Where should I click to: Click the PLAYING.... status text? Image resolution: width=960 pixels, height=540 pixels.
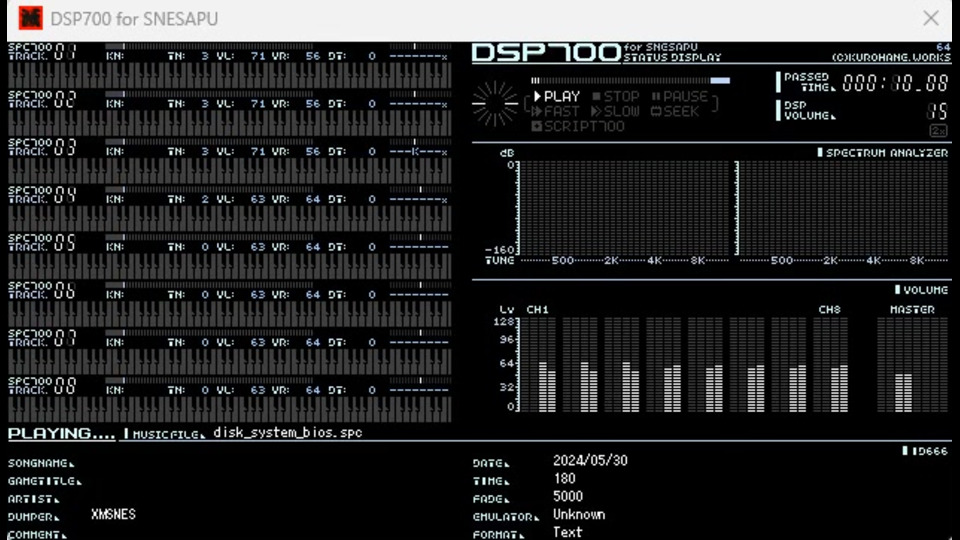click(x=61, y=433)
